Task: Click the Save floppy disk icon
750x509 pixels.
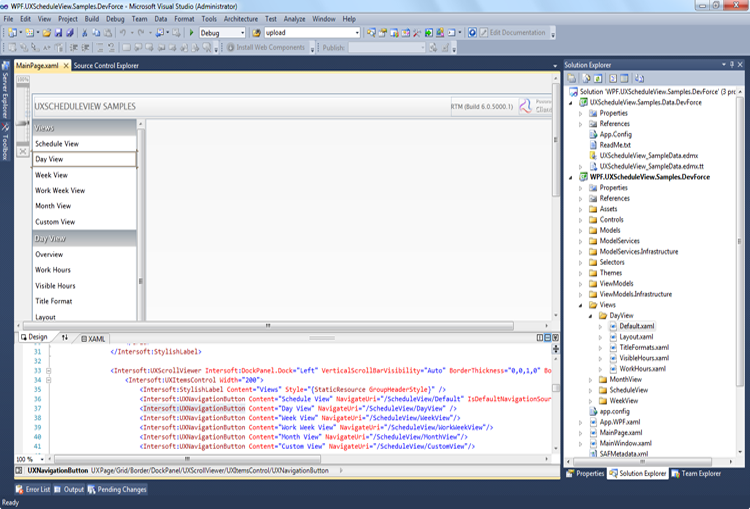Action: coord(58,33)
